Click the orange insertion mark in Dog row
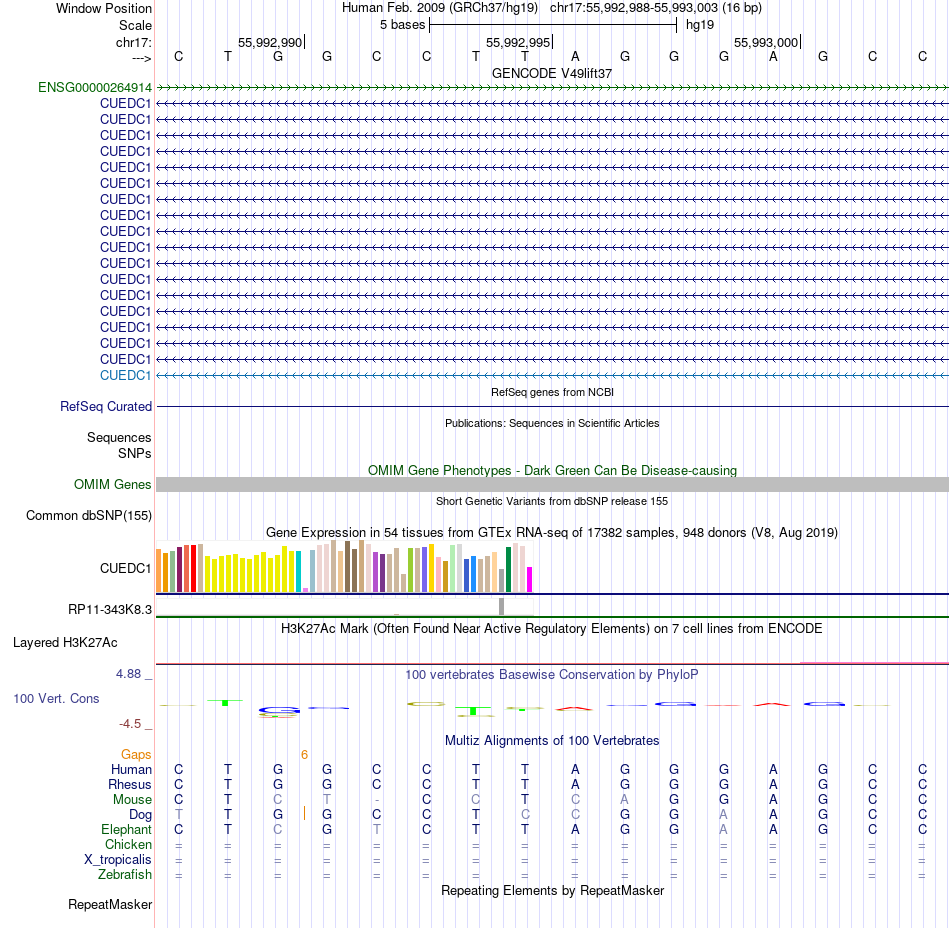Screen dimensions: 950x928 (x=304, y=814)
